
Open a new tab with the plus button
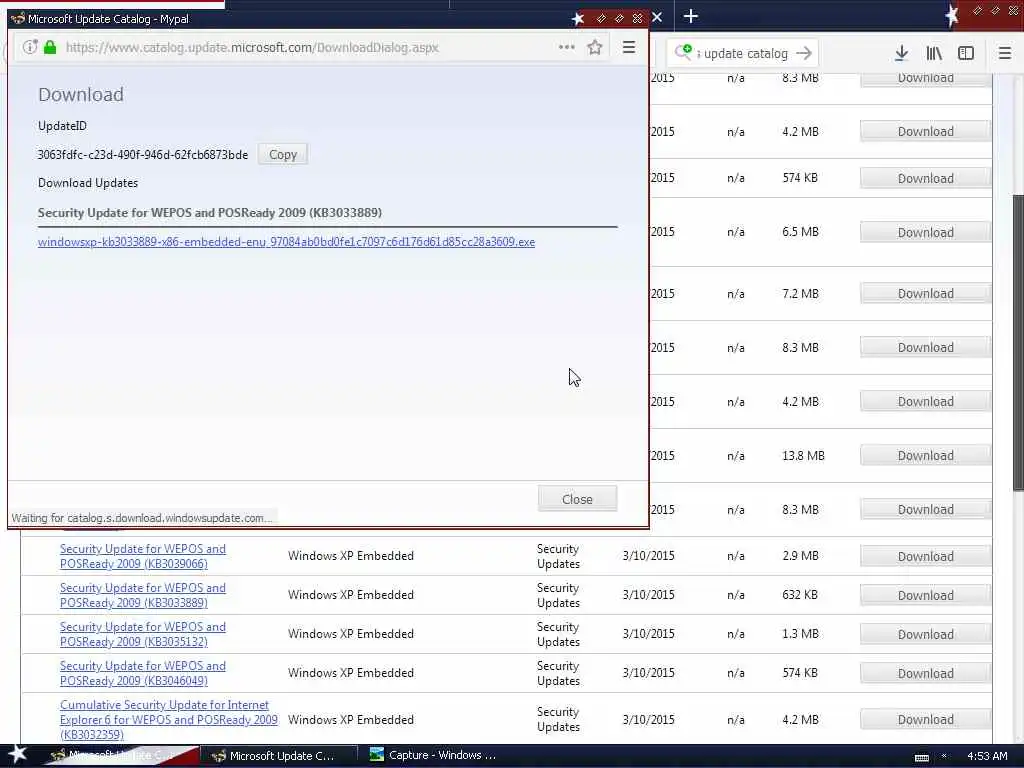coord(691,16)
